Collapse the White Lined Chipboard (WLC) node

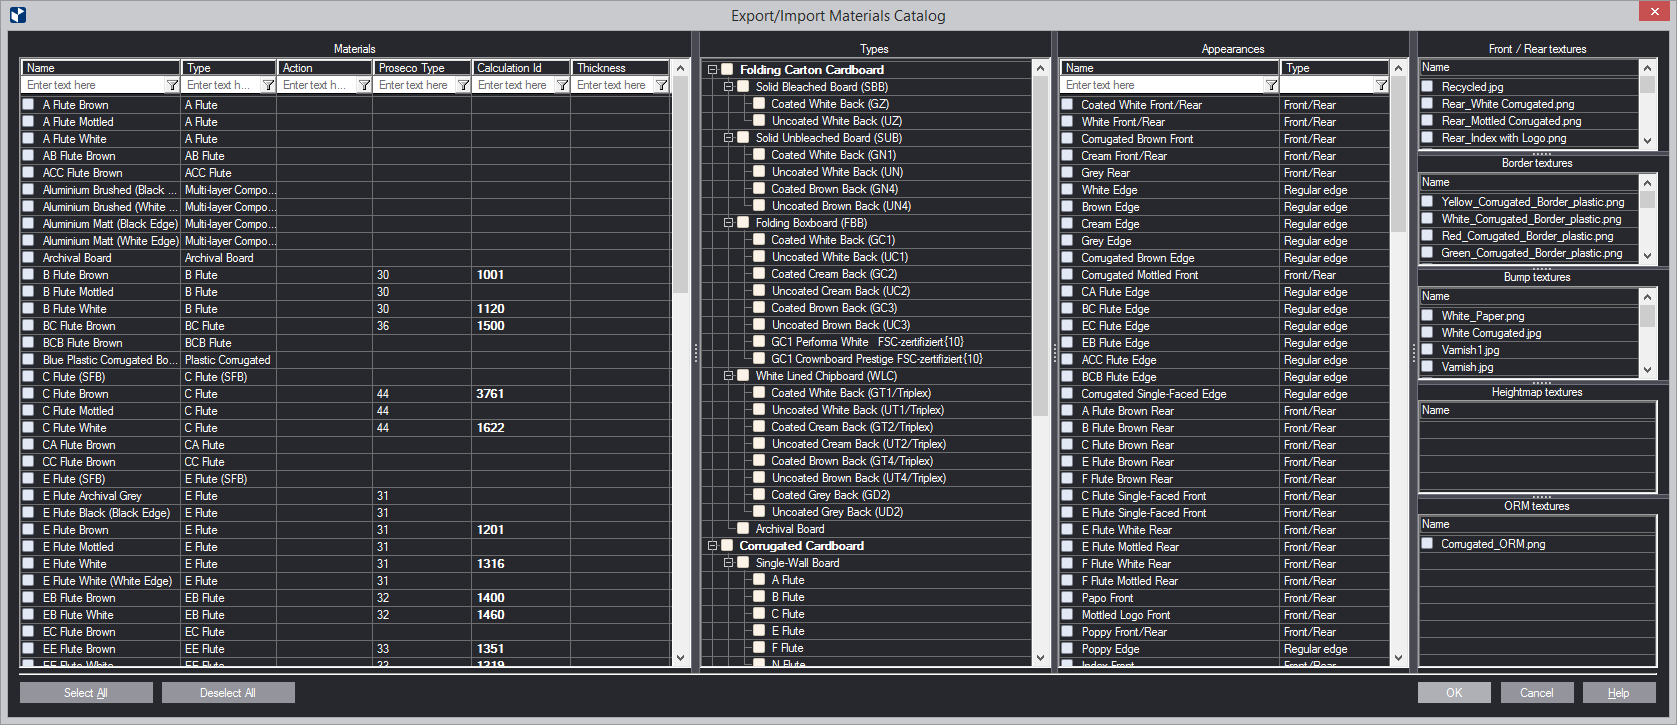coord(729,375)
